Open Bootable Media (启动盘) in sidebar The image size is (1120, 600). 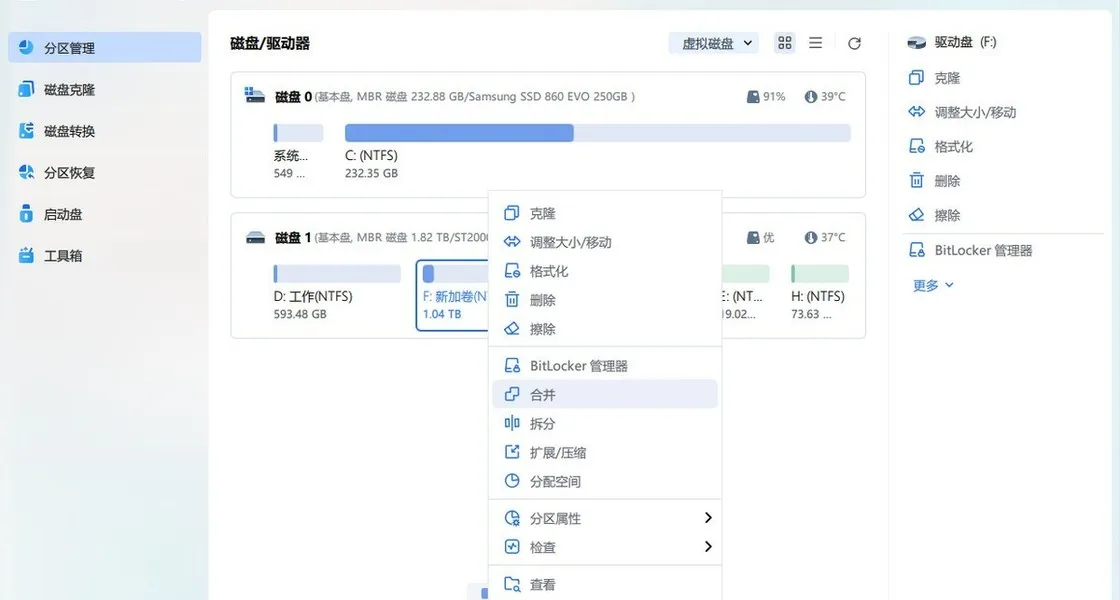click(x=62, y=214)
